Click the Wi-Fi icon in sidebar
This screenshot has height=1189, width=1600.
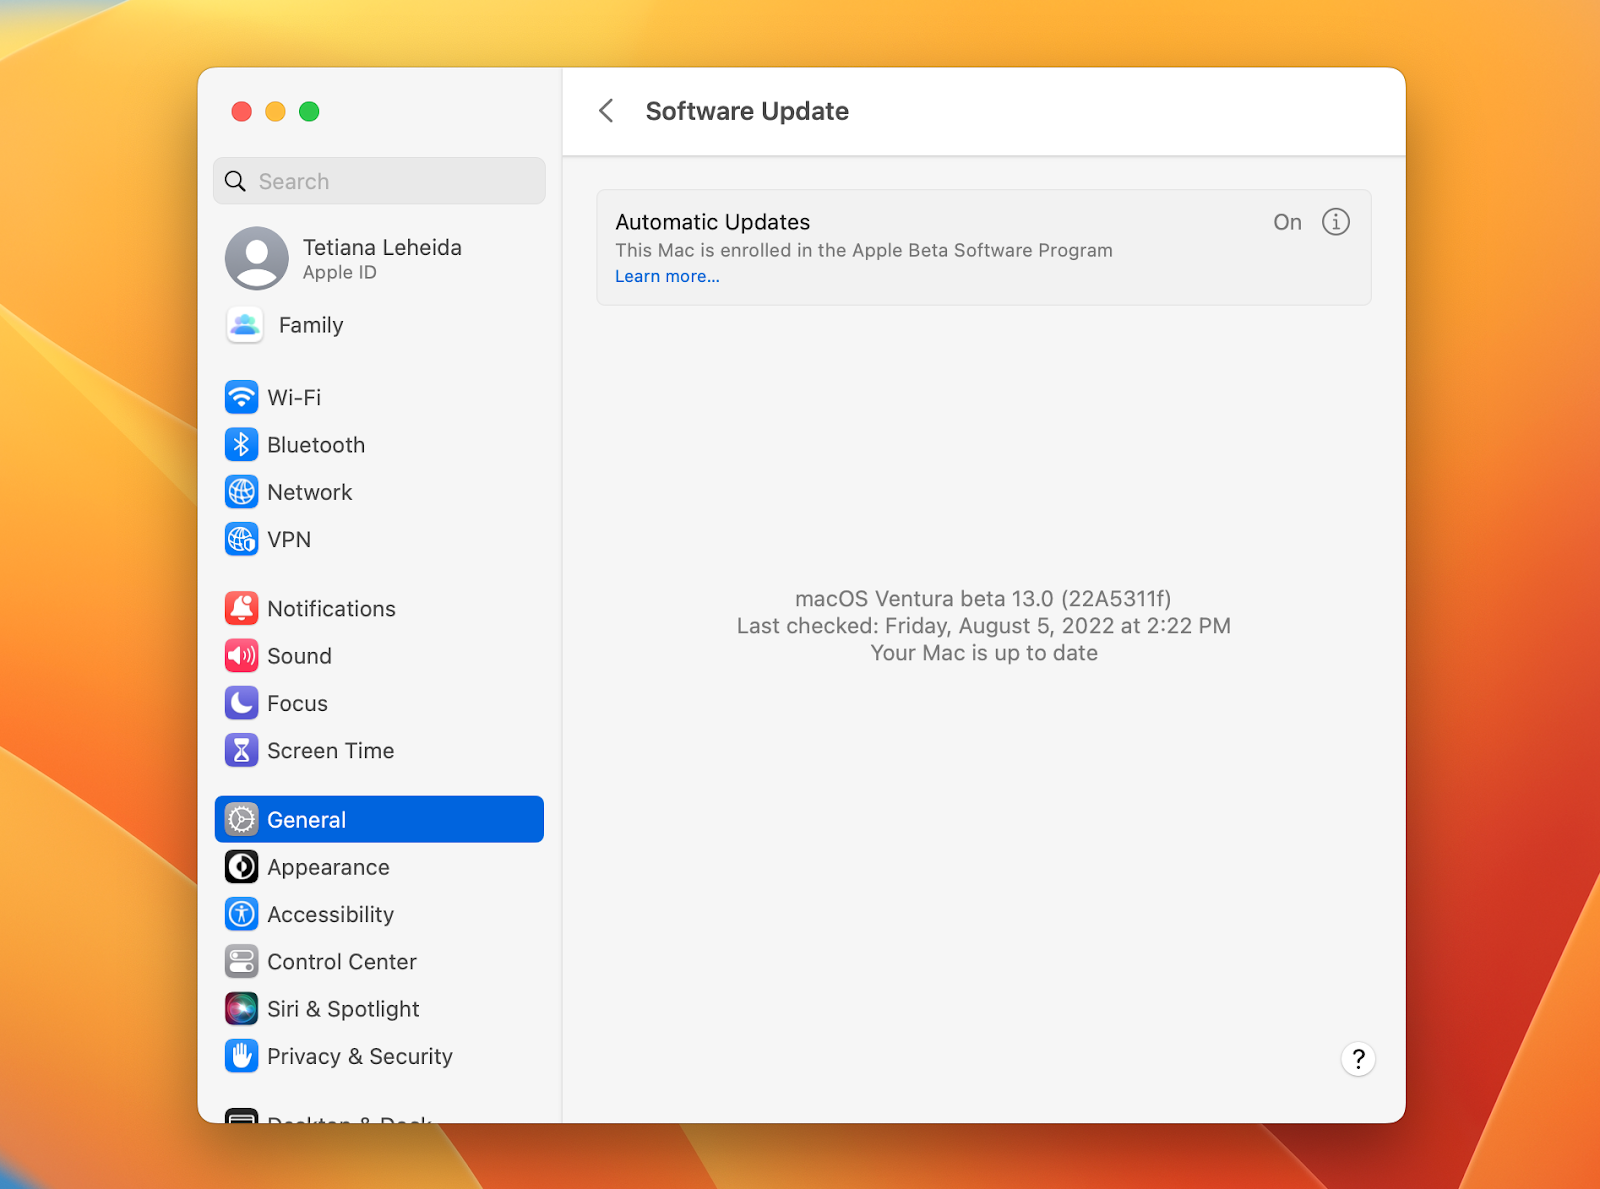(241, 397)
